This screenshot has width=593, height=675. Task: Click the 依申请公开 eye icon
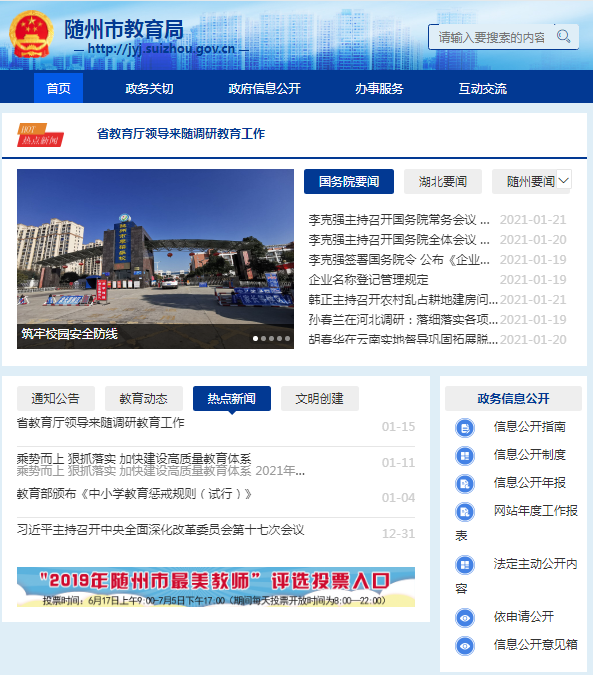click(x=465, y=618)
